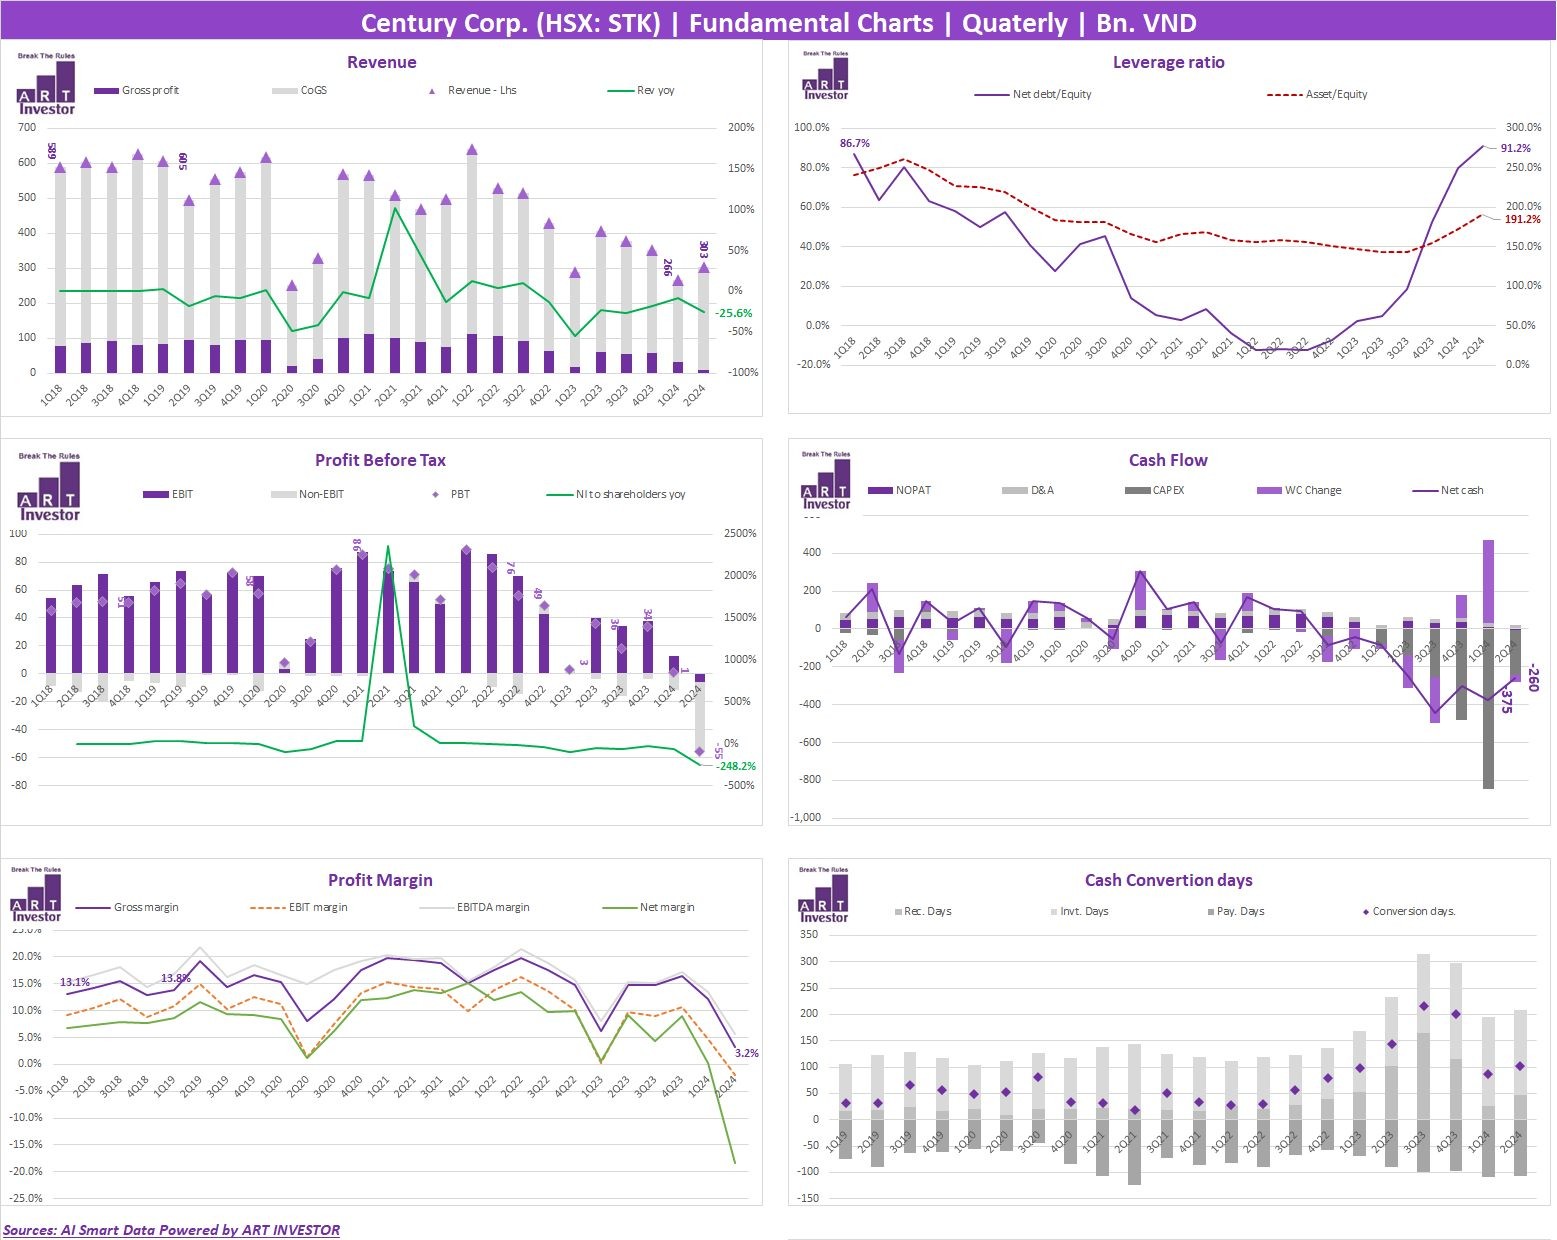Click the Cash Flow chart title
Screen dimensions: 1557x1240
[x=1168, y=460]
